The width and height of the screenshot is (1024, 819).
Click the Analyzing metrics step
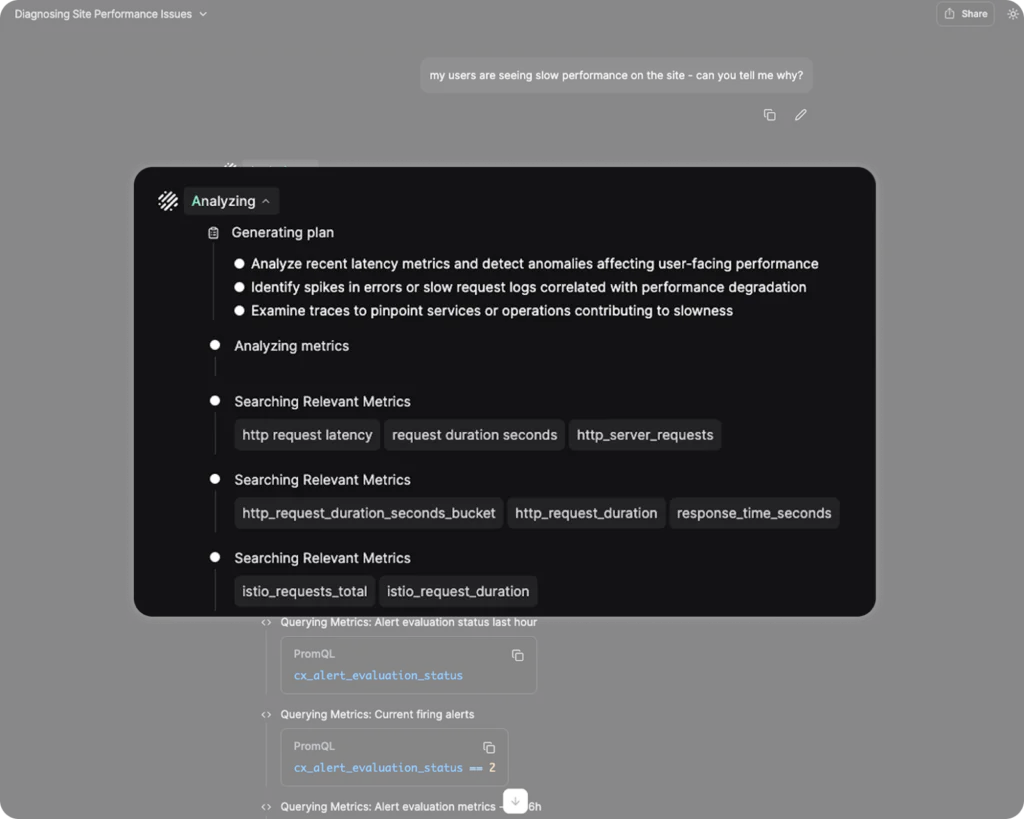click(x=291, y=346)
